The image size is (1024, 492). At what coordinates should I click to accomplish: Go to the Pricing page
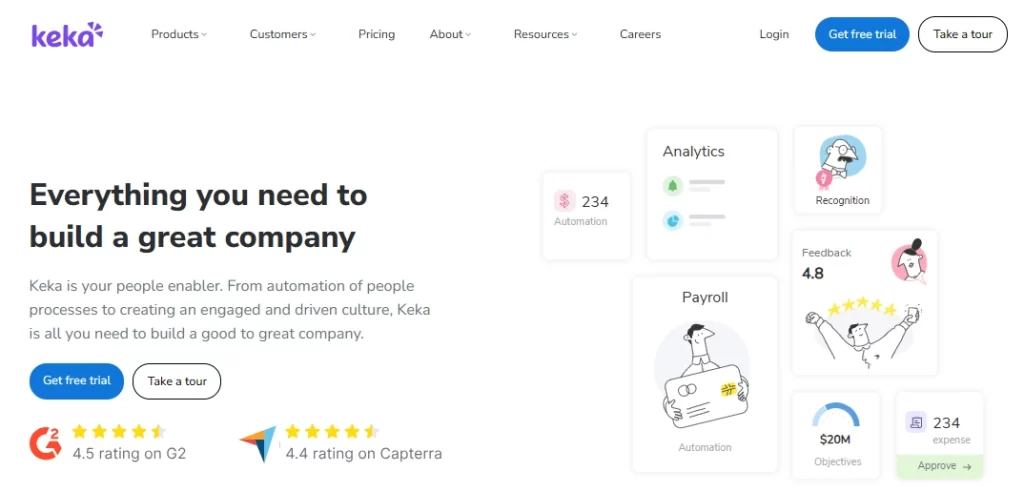[x=376, y=34]
